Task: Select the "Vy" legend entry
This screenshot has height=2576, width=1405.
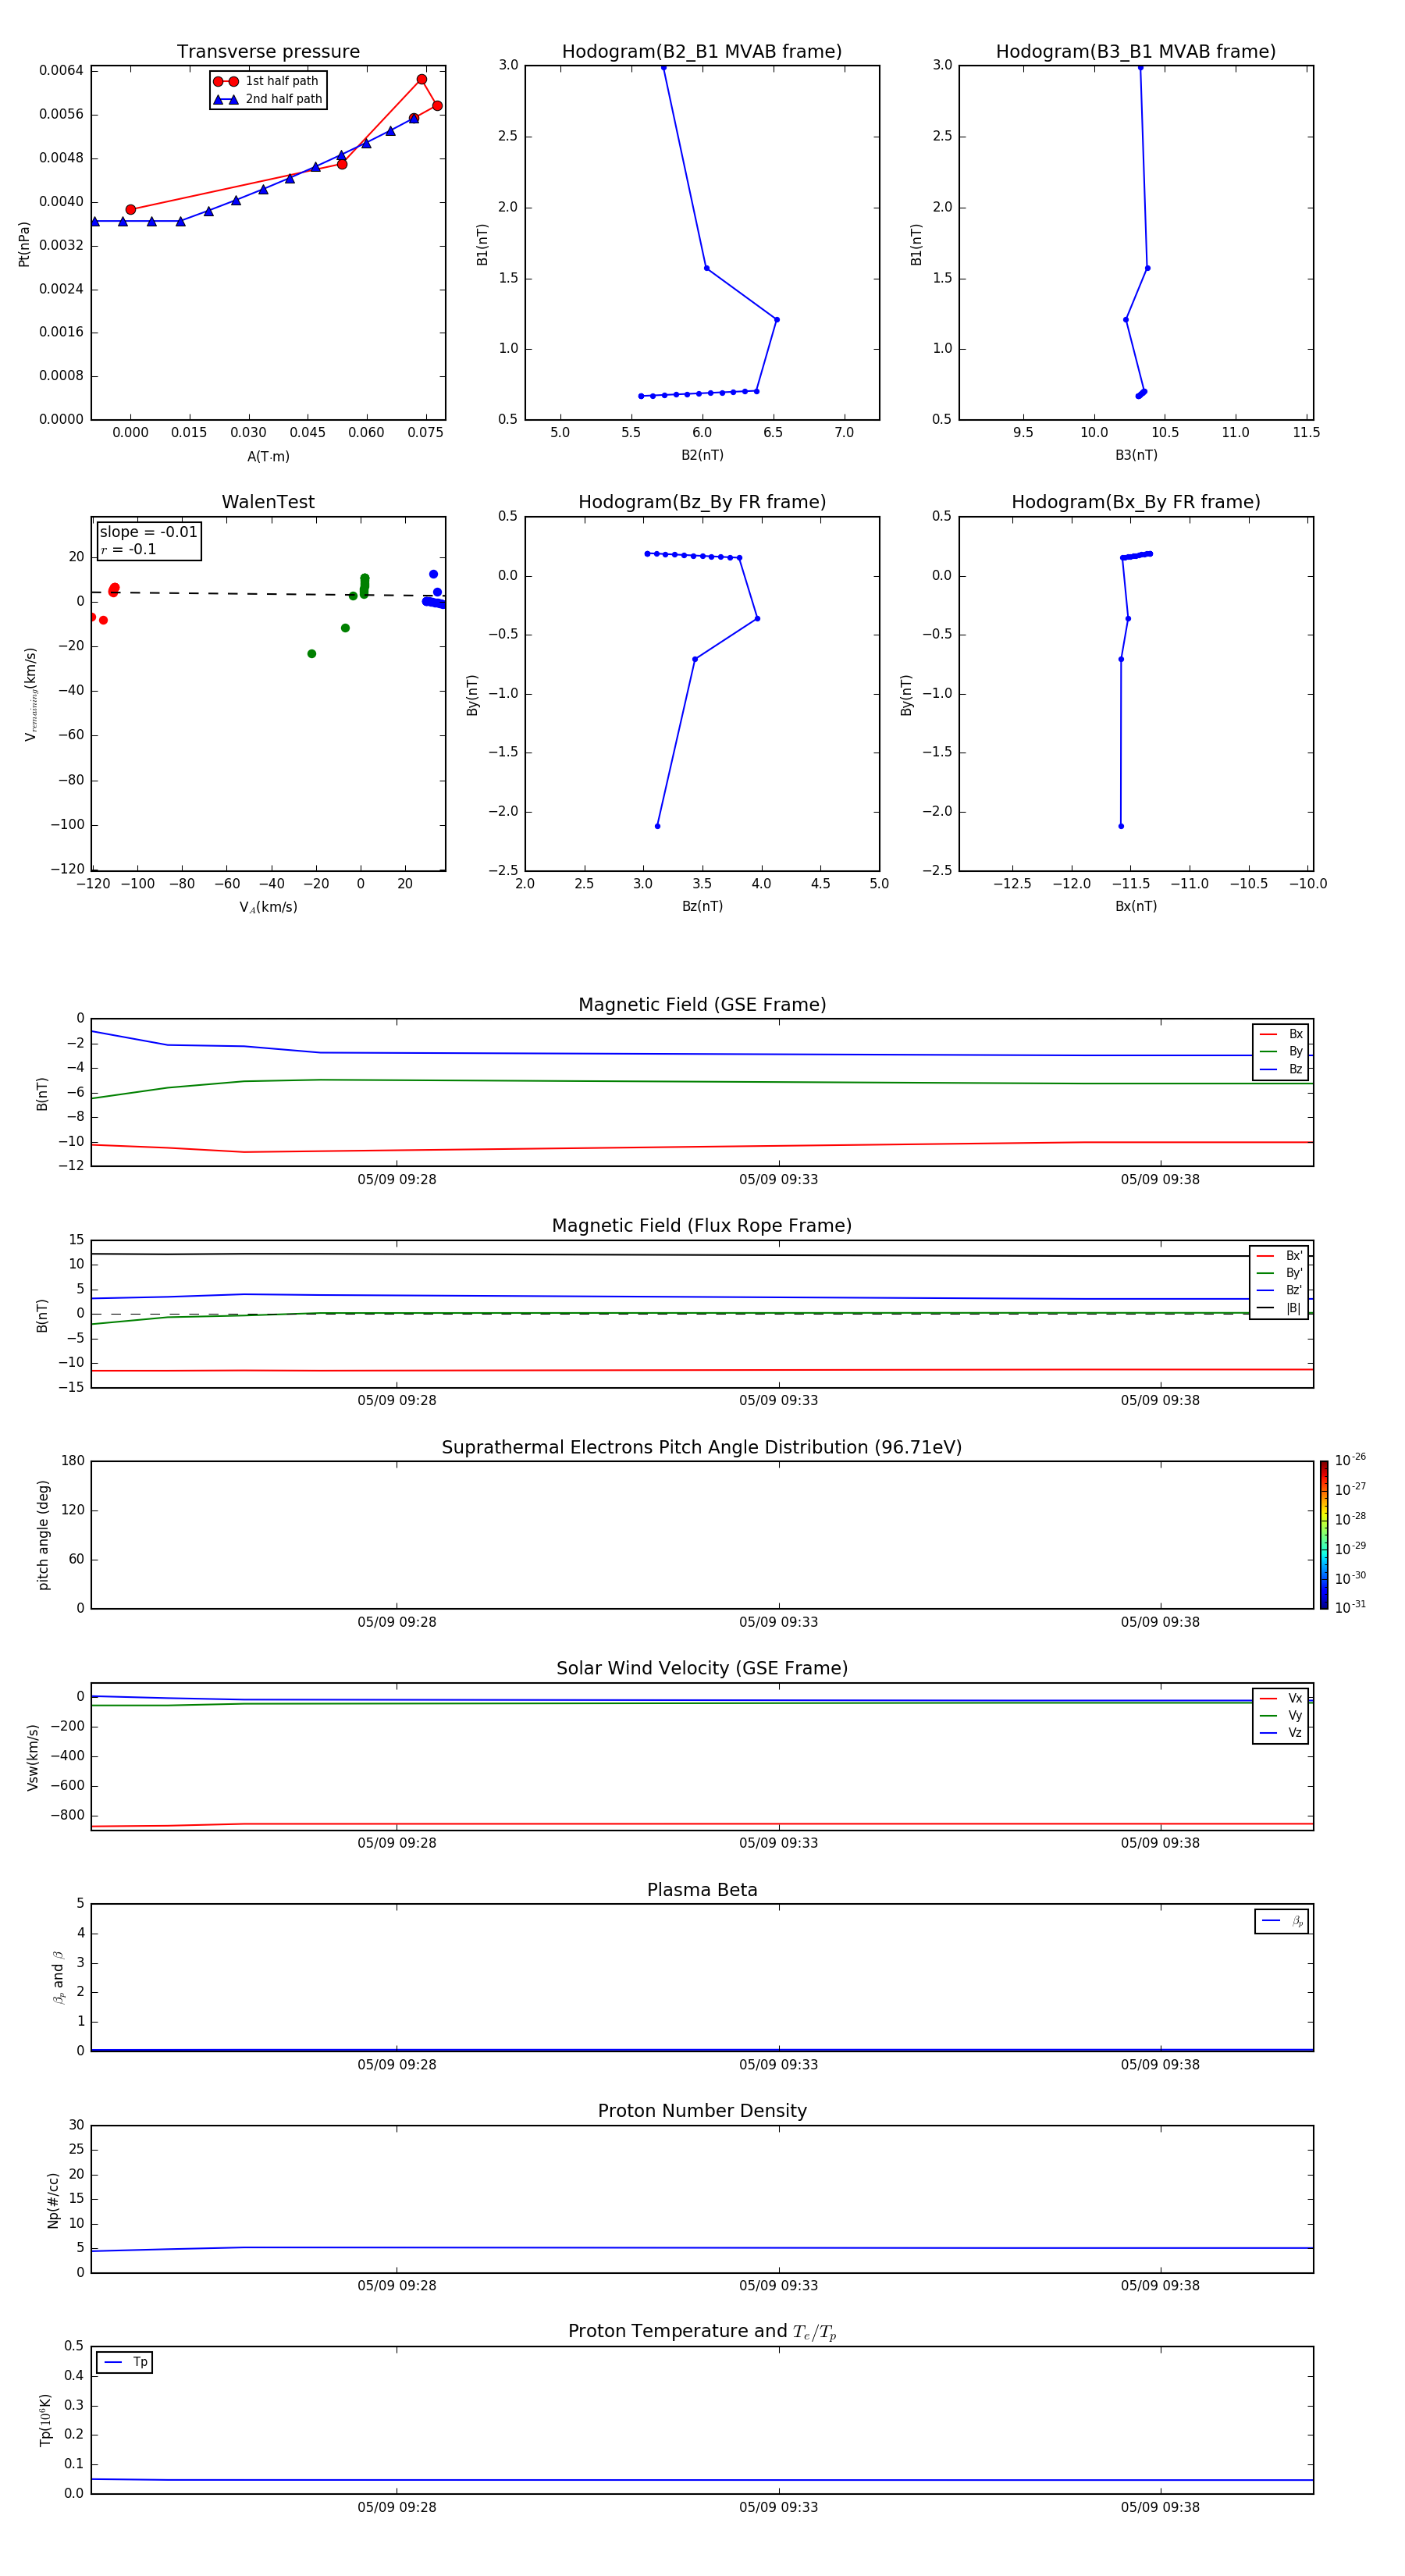Action: pos(1281,1715)
